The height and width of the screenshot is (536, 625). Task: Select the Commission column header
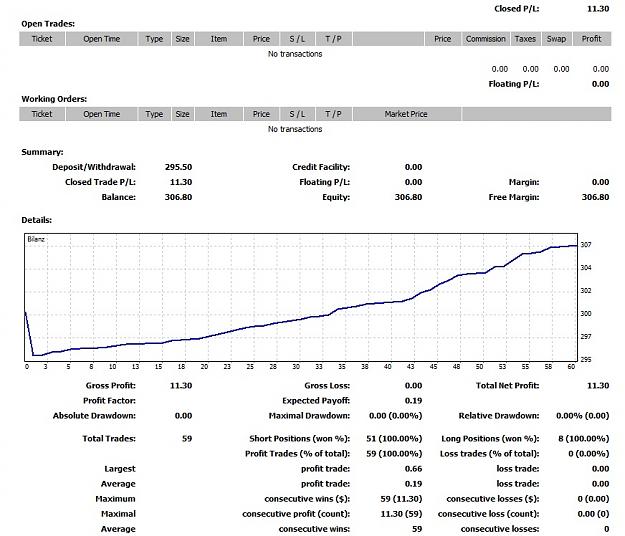(x=485, y=39)
